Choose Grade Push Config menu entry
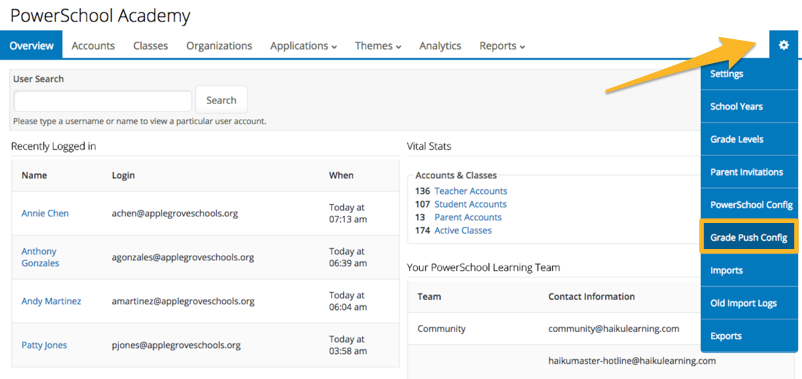Image resolution: width=802 pixels, height=379 pixels. (749, 237)
